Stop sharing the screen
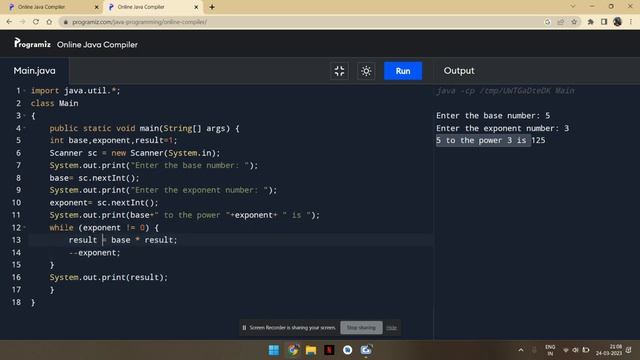This screenshot has height=360, width=640. (x=361, y=327)
